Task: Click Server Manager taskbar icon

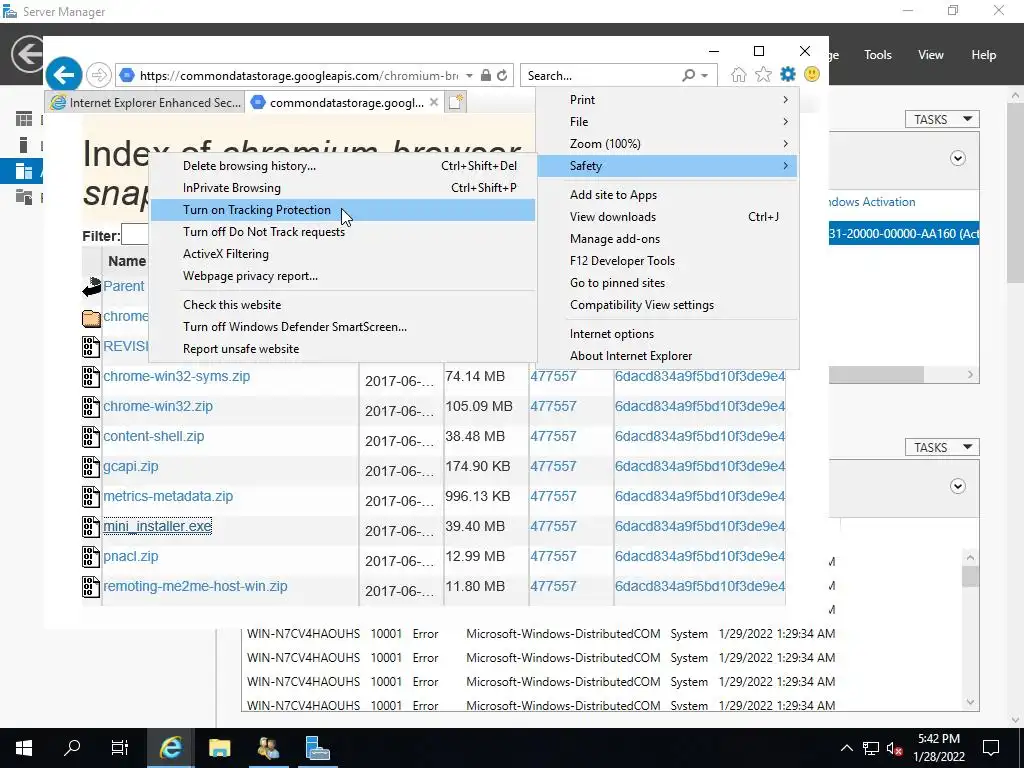Action: (317, 748)
